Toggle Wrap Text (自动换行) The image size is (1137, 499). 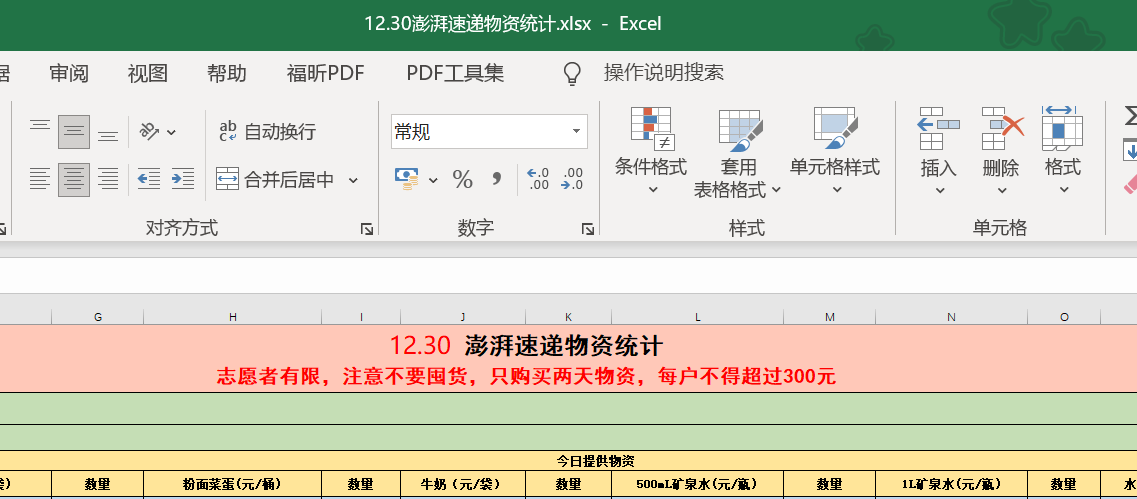pyautogui.click(x=267, y=132)
